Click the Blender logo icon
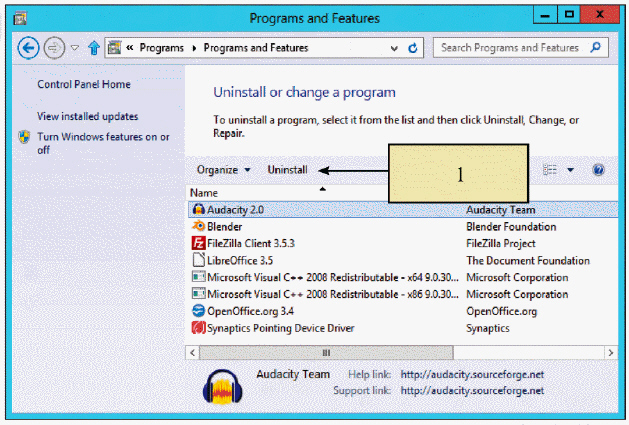Viewport: 629px width, 425px height. point(199,226)
